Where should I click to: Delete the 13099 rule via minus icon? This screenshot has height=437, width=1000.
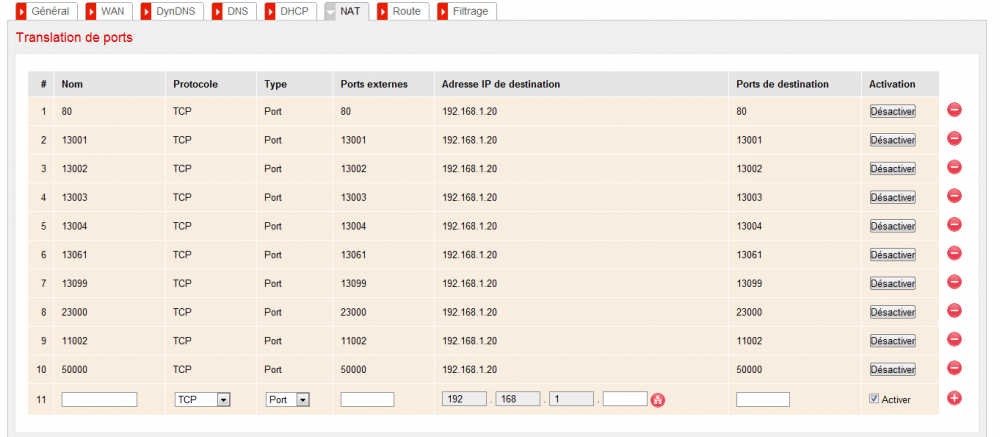pos(954,282)
